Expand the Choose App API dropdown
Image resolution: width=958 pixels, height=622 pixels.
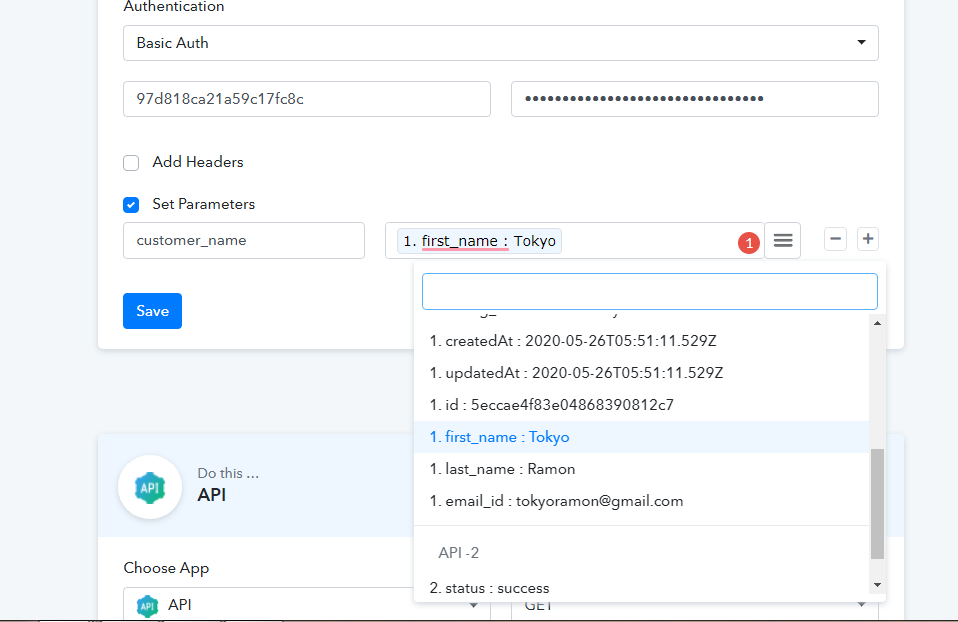(307, 604)
